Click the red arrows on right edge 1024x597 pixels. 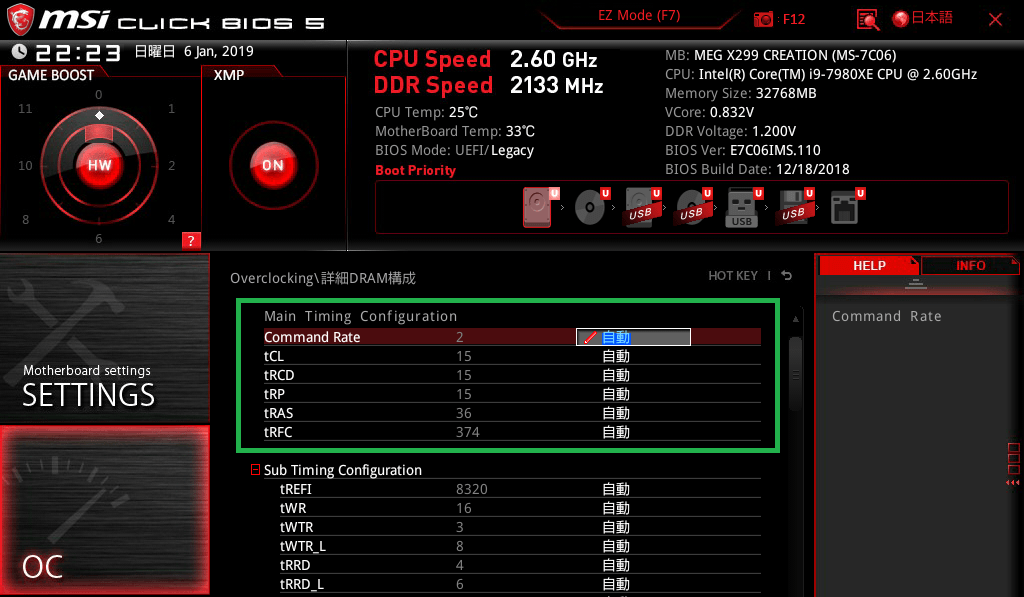(1013, 483)
